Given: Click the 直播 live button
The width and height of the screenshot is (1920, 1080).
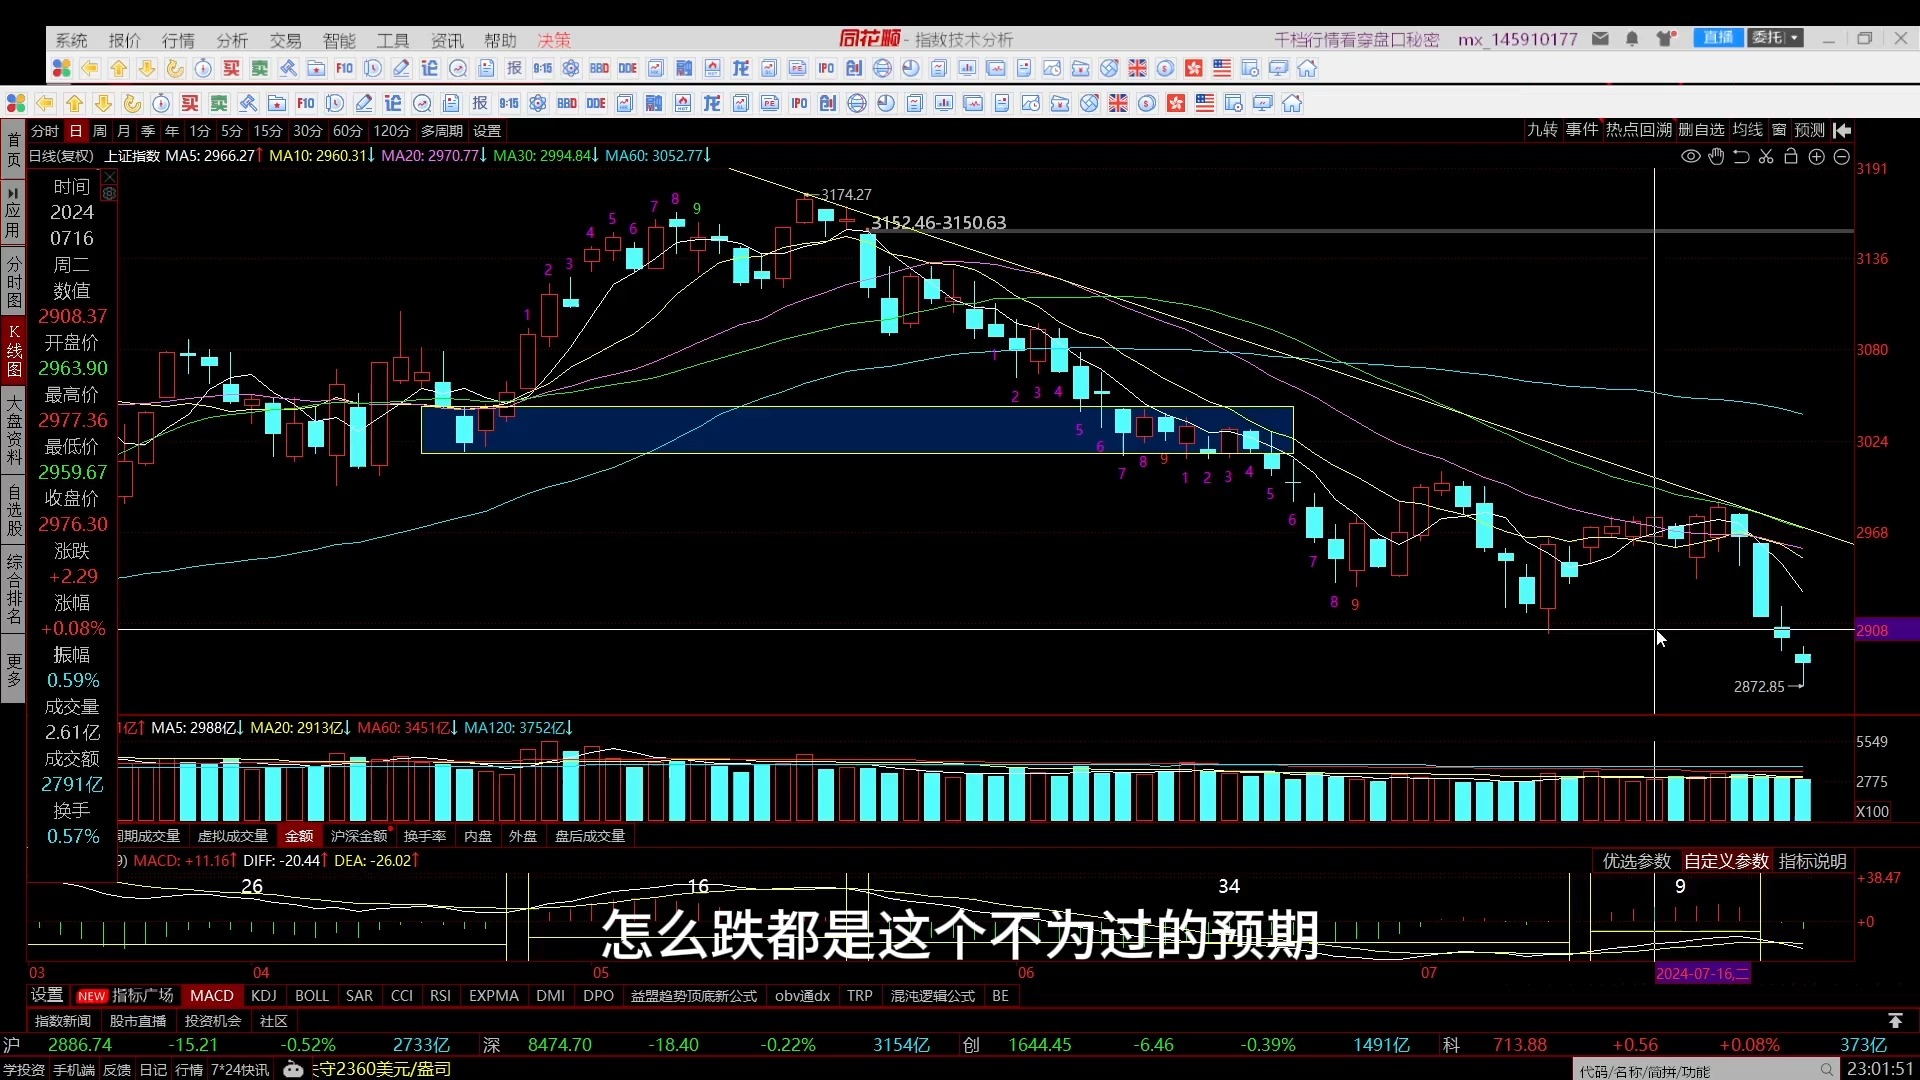Looking at the screenshot, I should pos(1718,38).
